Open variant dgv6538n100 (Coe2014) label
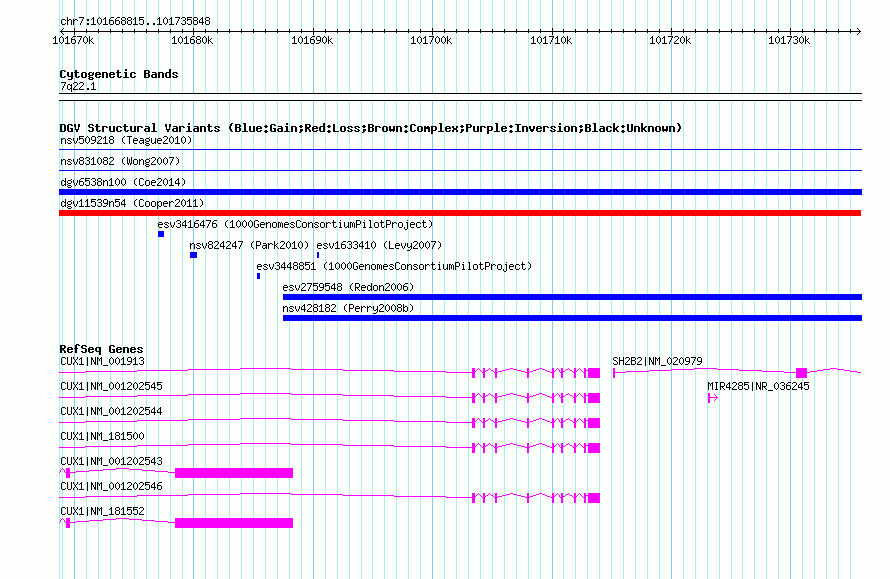 pyautogui.click(x=123, y=182)
